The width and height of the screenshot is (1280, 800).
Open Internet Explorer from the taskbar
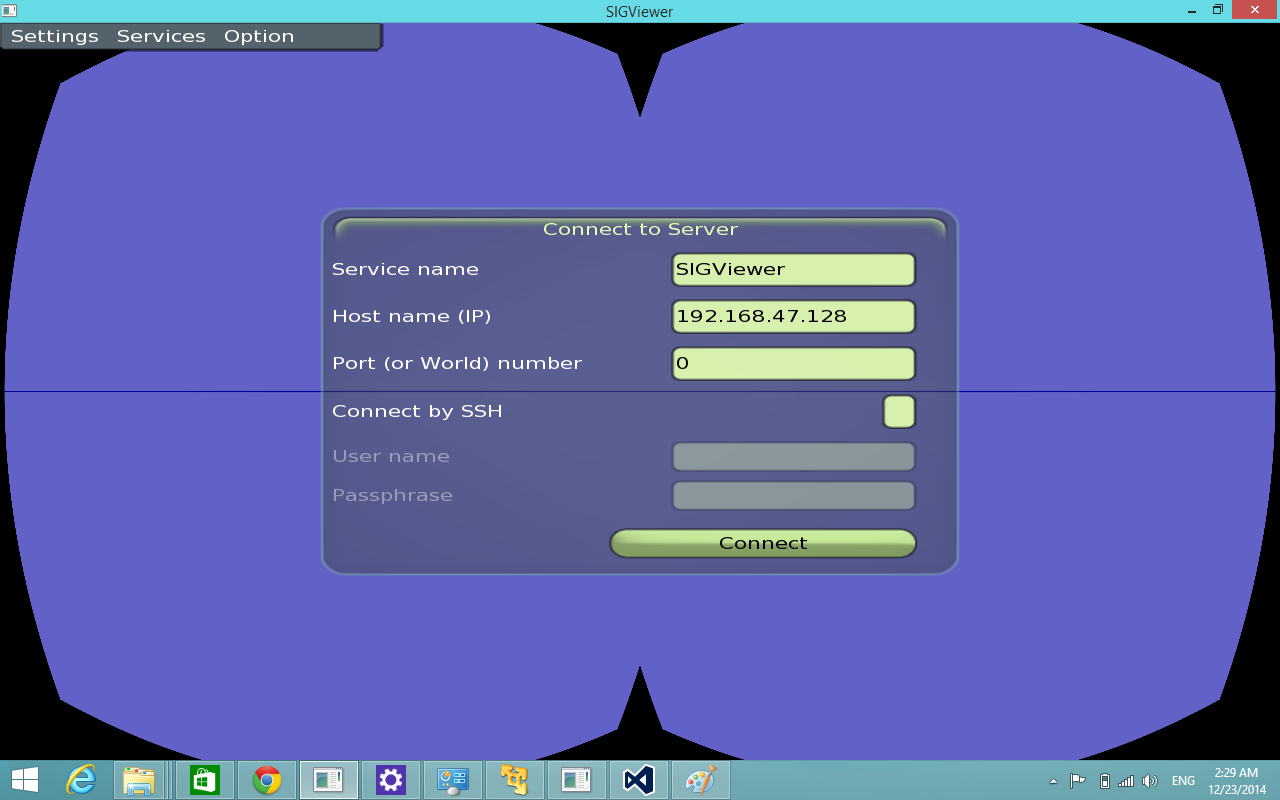[81, 780]
